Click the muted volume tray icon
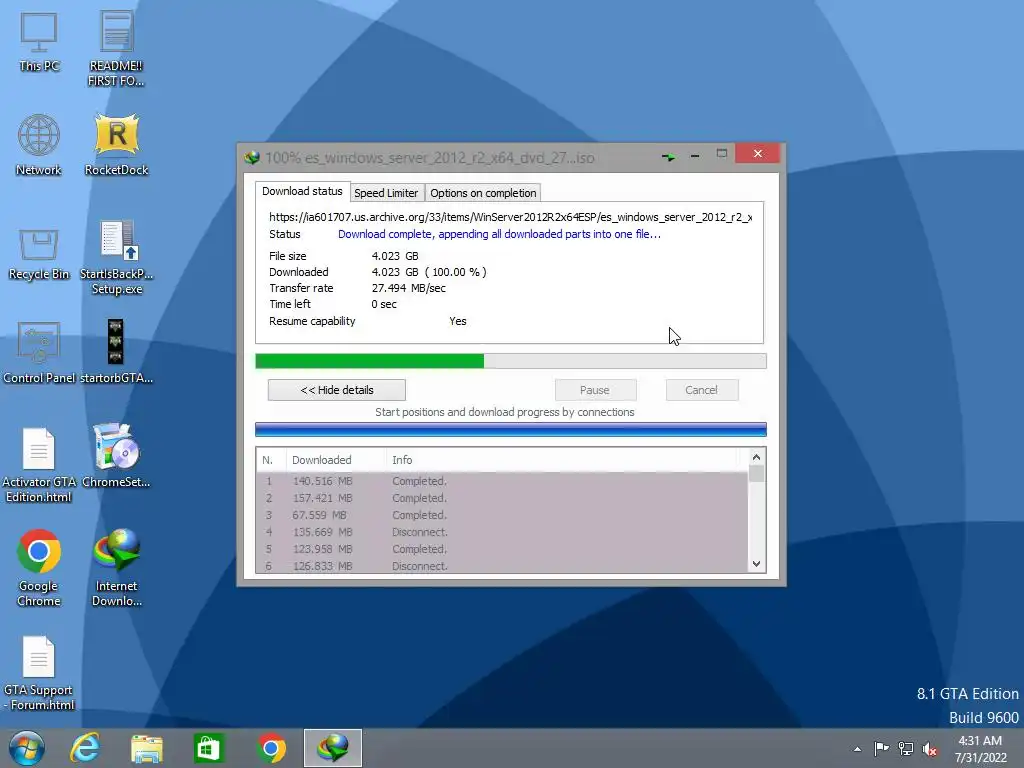1024x768 pixels. point(929,749)
